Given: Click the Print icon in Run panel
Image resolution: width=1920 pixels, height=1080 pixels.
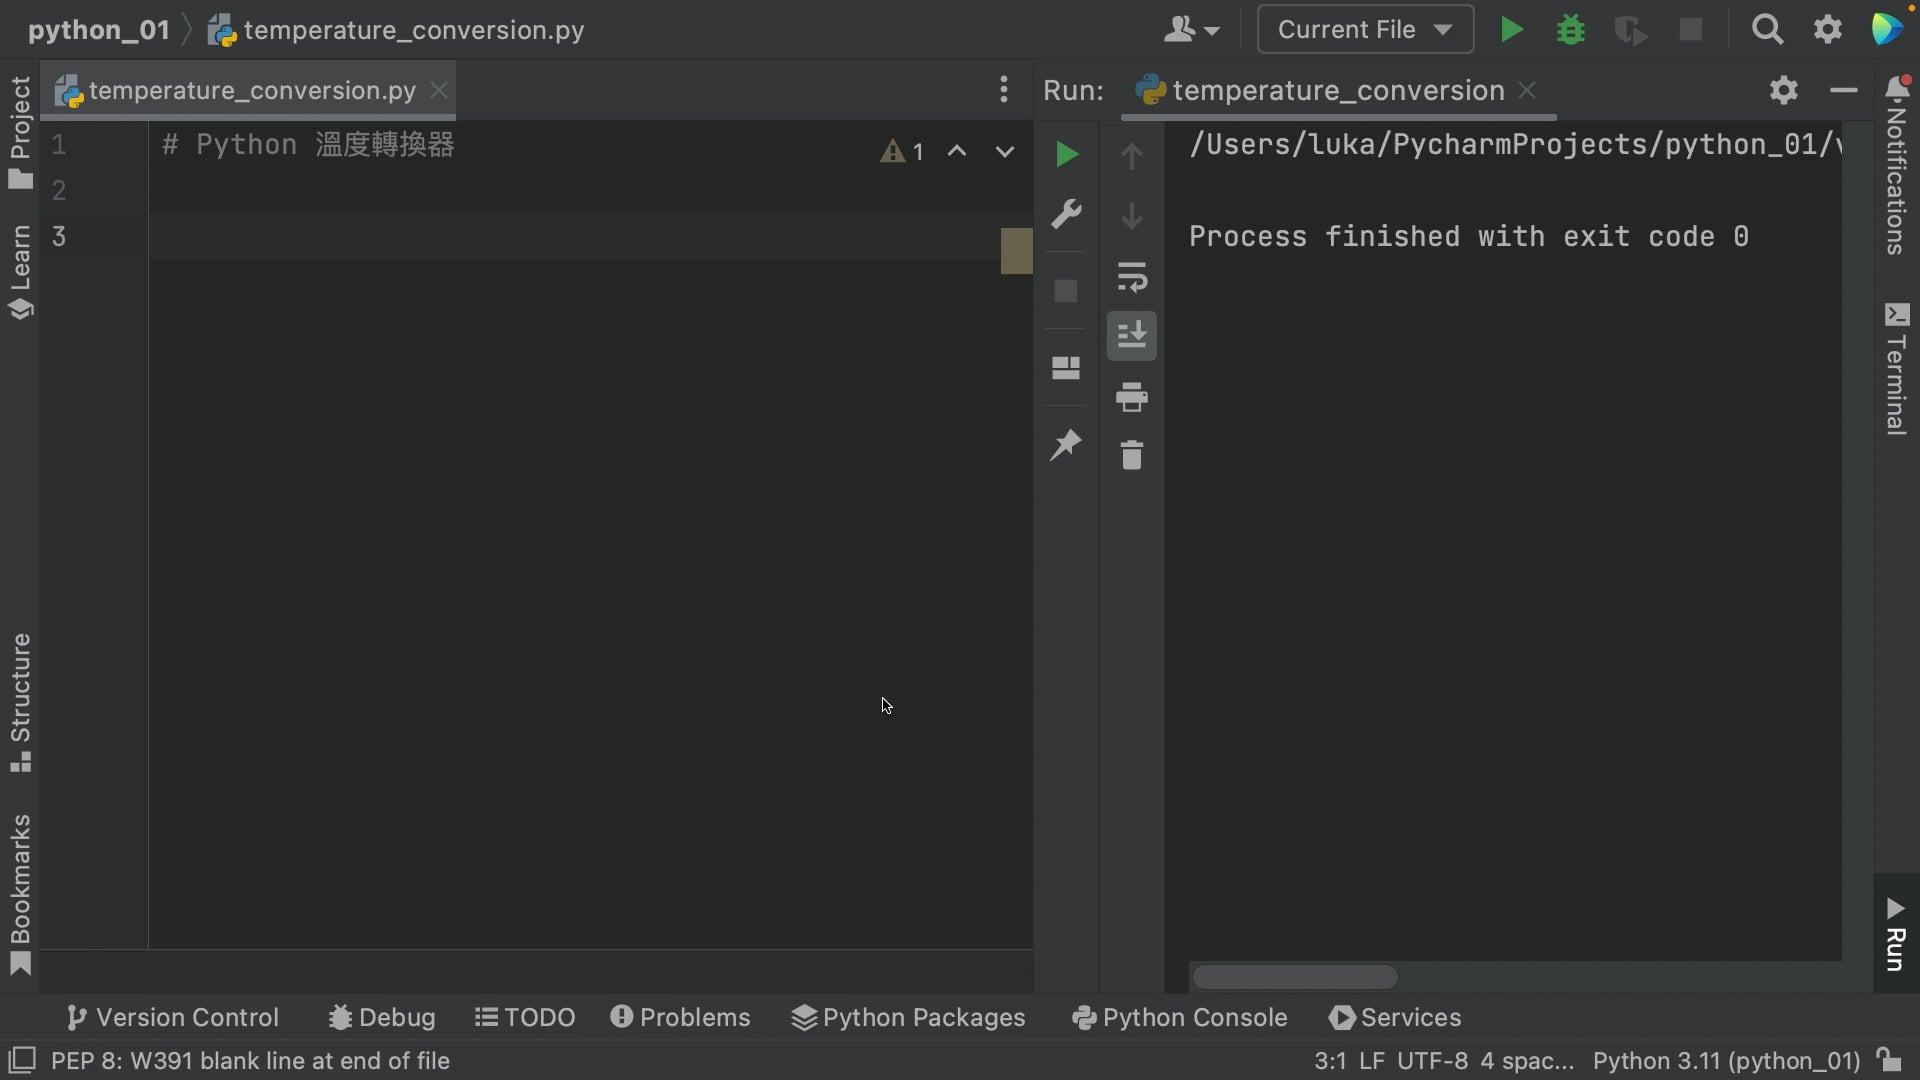Looking at the screenshot, I should click(x=1131, y=397).
